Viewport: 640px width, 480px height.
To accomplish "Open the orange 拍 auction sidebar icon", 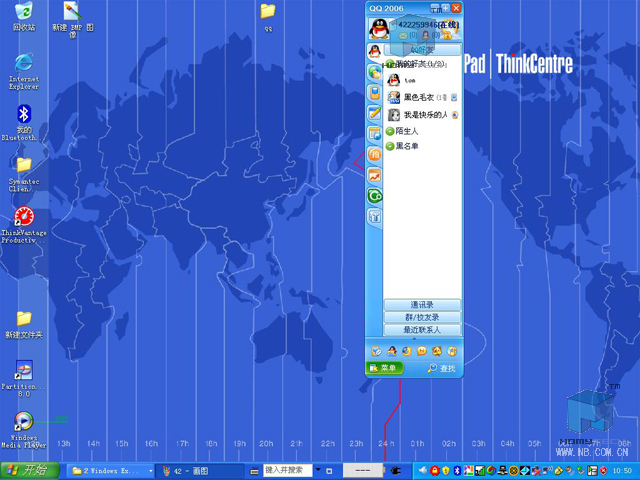I will [x=374, y=154].
